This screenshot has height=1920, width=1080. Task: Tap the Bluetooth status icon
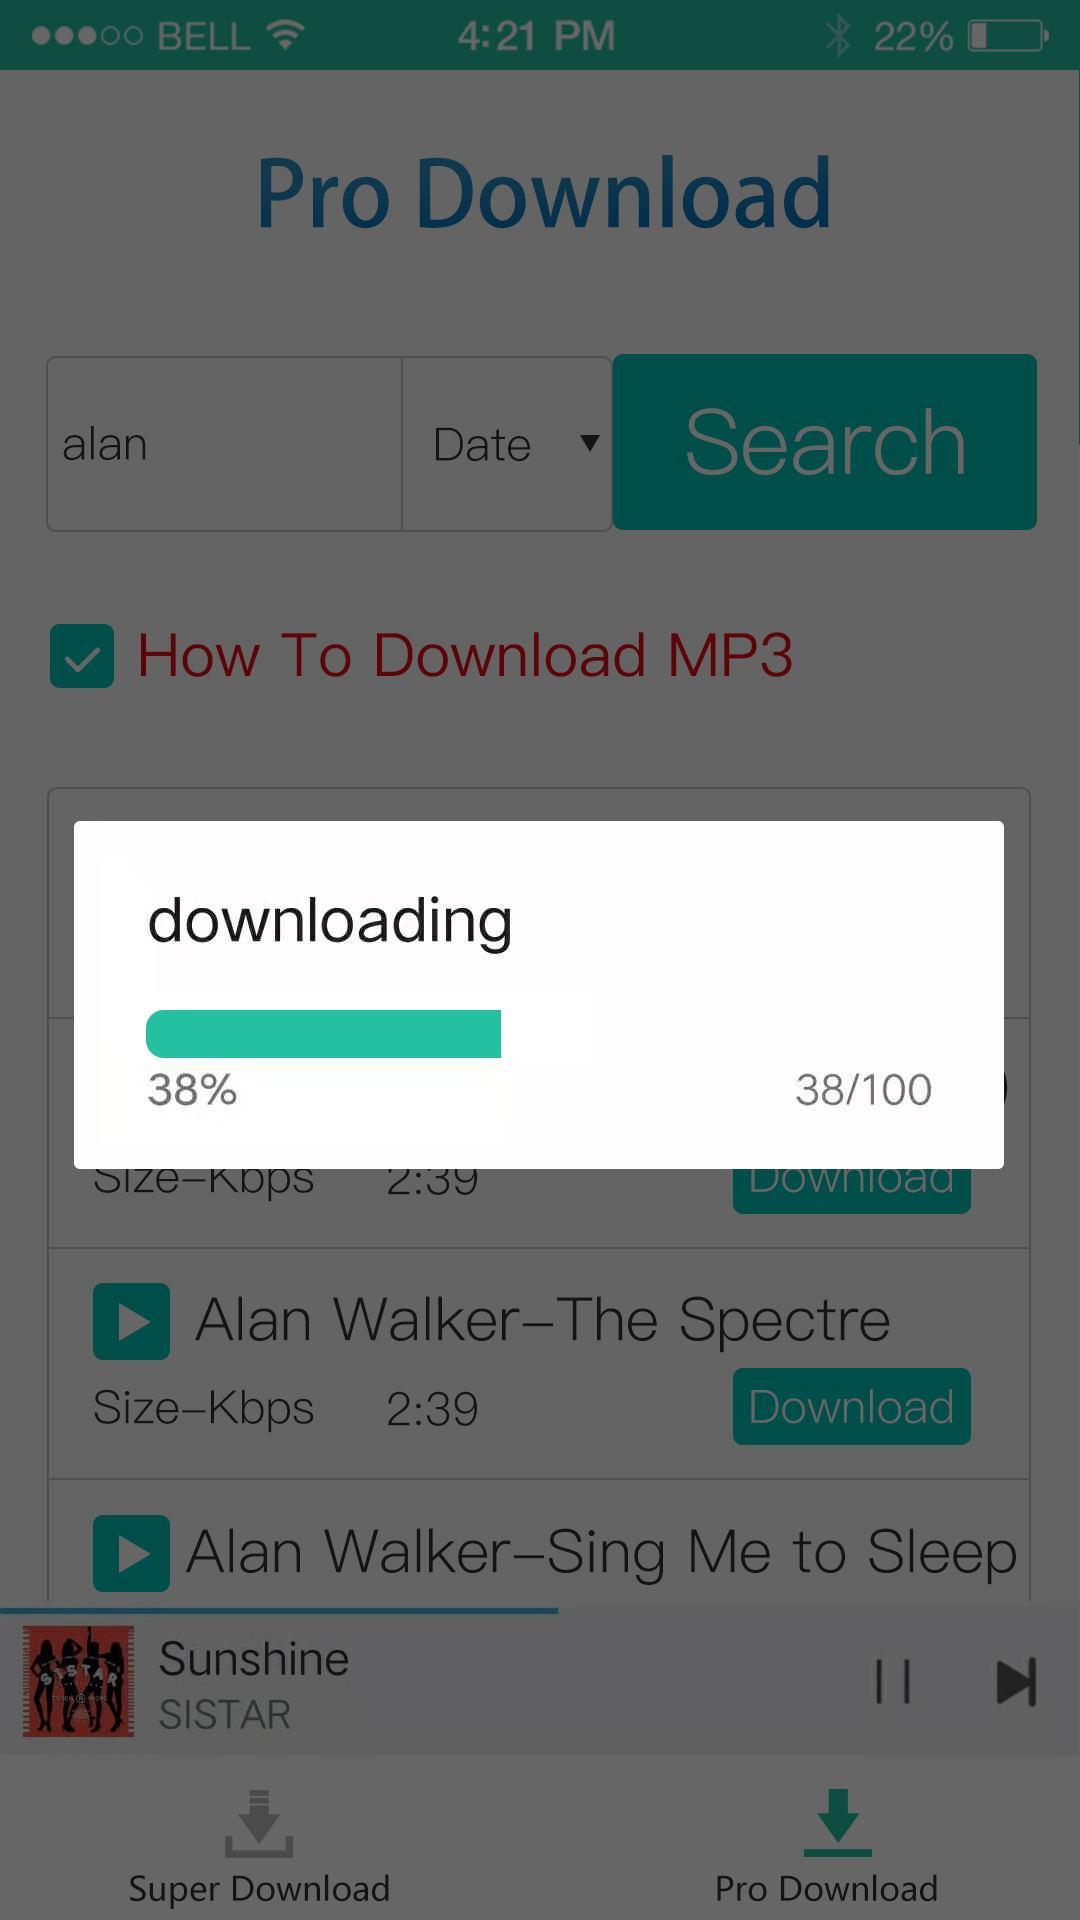(838, 36)
